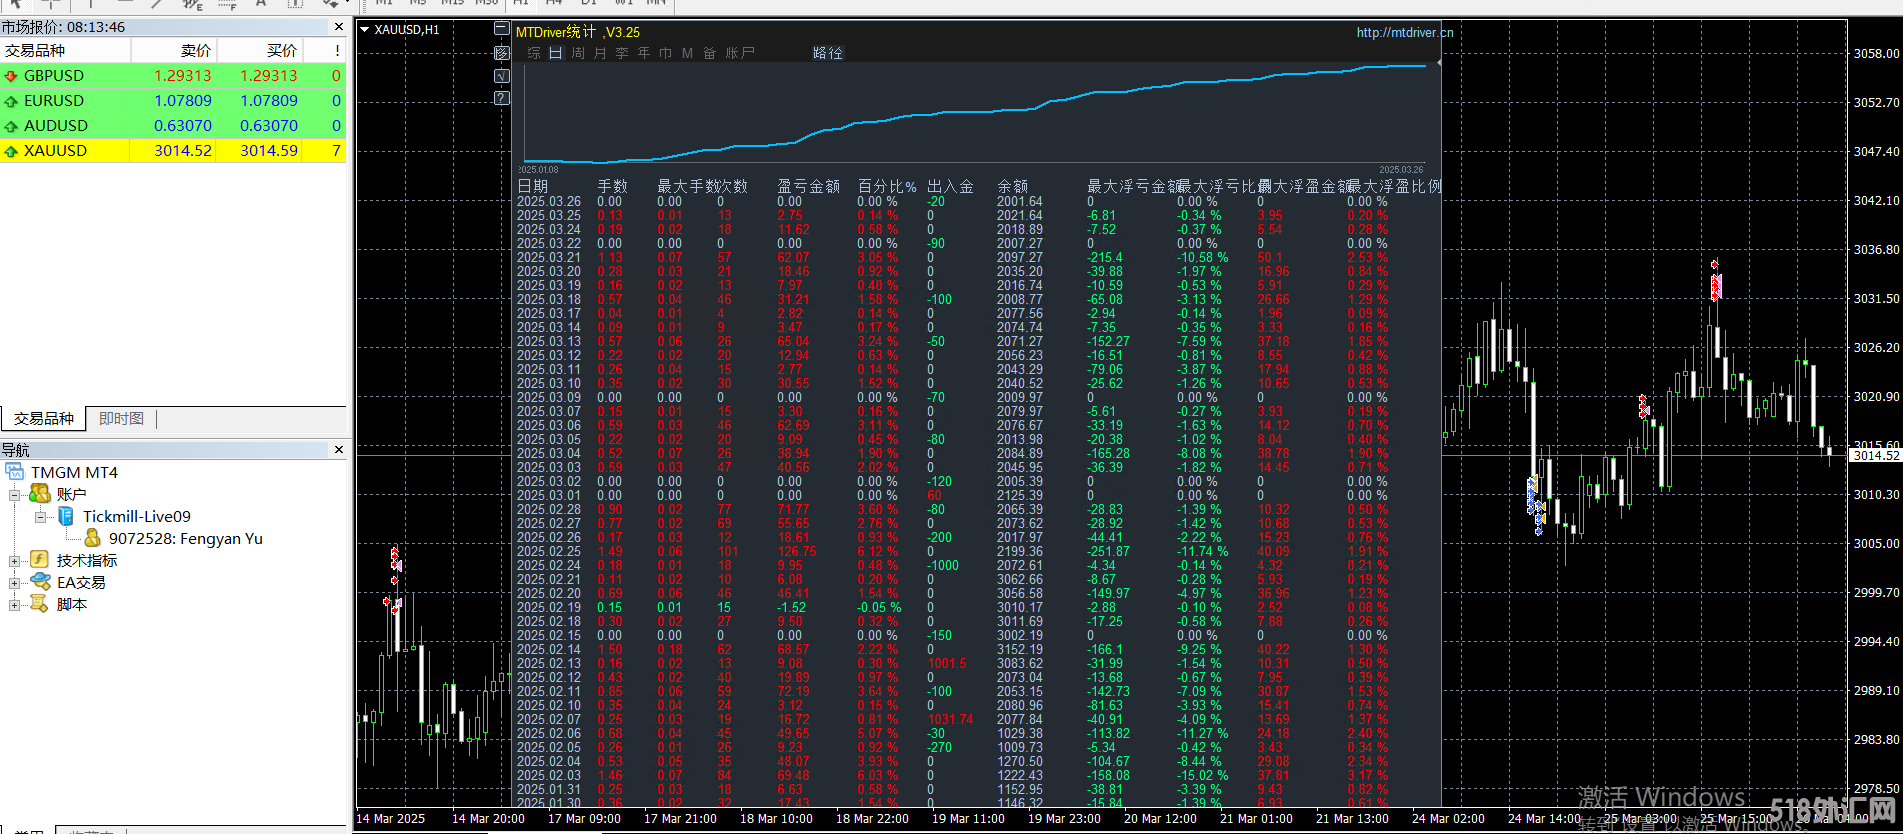The width and height of the screenshot is (1903, 834).
Task: Click the 盈亏金额 profit column header
Action: (x=809, y=186)
